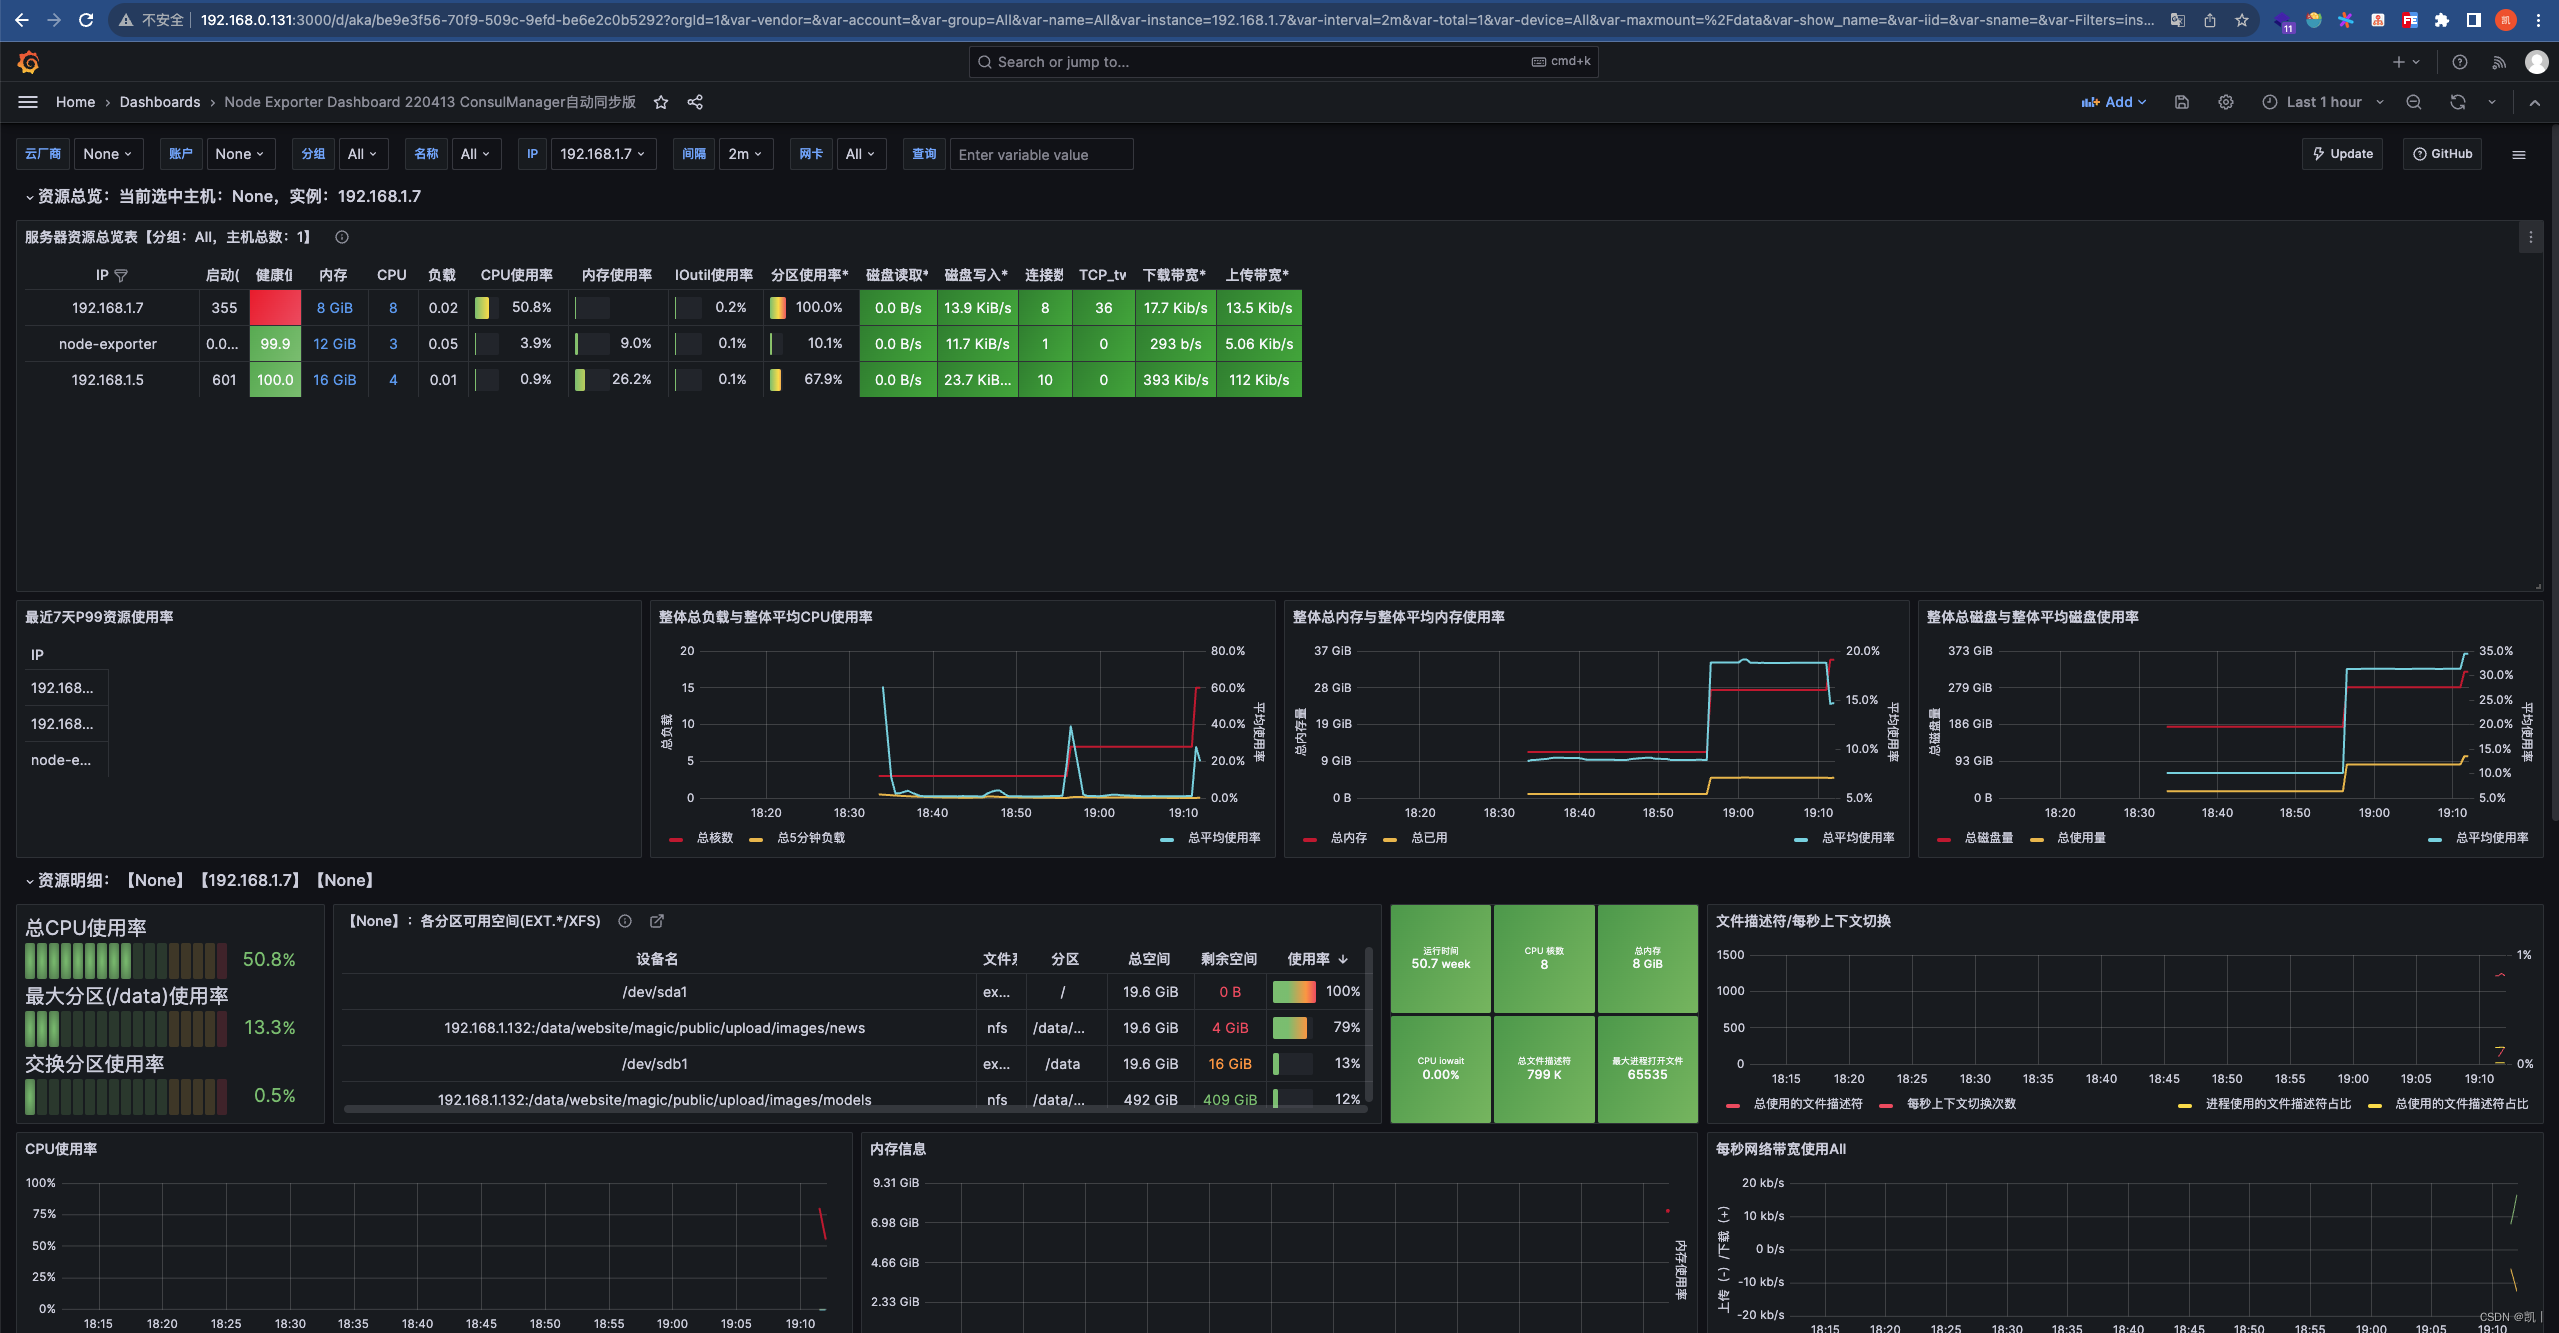Click the browser address bar URL

pos(1176,20)
